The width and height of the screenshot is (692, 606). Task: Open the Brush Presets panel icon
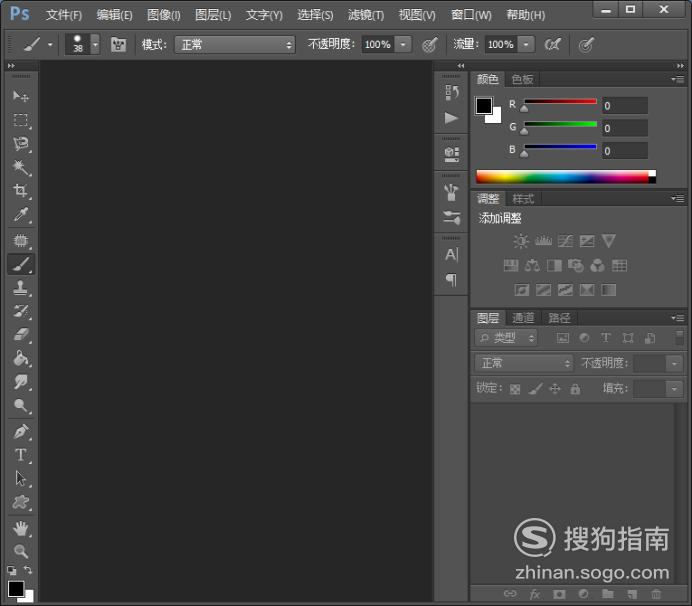pyautogui.click(x=451, y=217)
